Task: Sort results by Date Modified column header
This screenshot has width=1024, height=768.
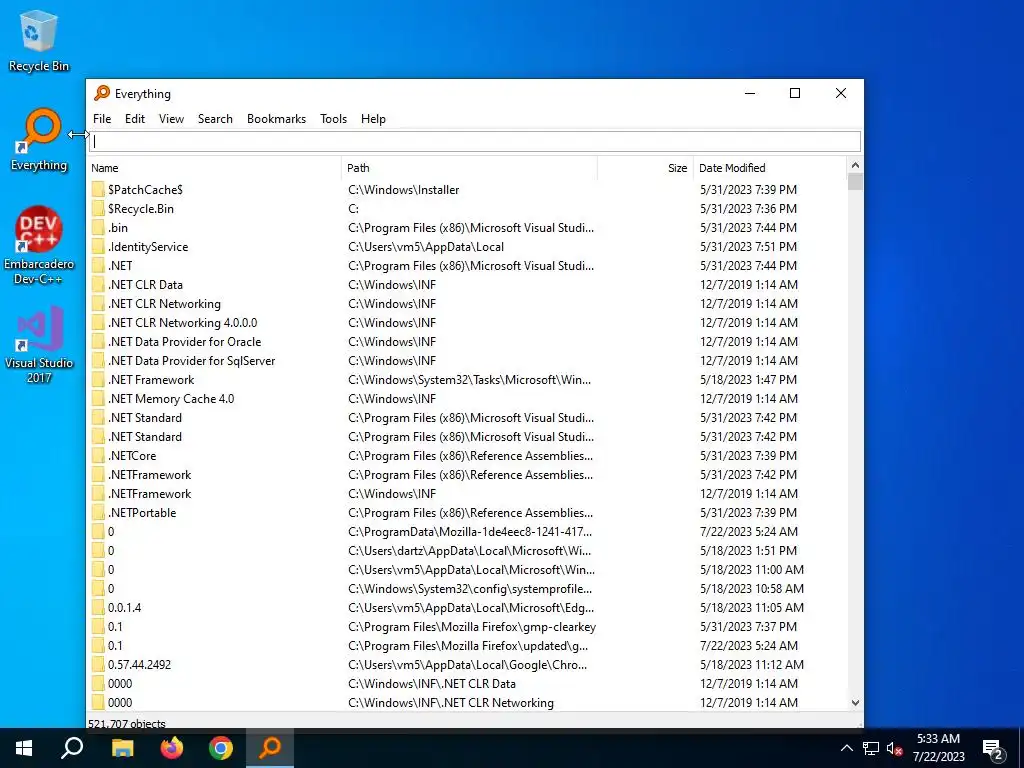Action: tap(769, 168)
